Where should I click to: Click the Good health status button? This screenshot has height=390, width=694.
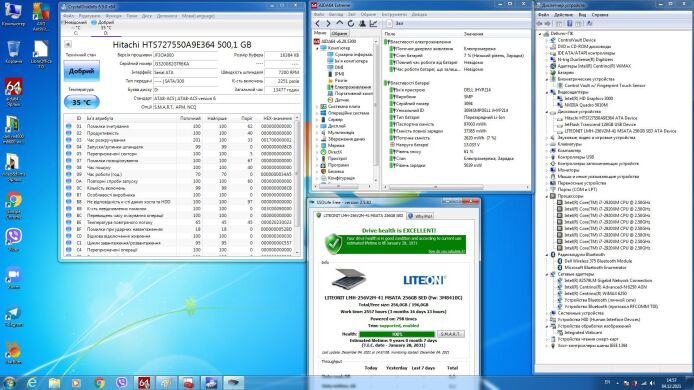pos(81,71)
